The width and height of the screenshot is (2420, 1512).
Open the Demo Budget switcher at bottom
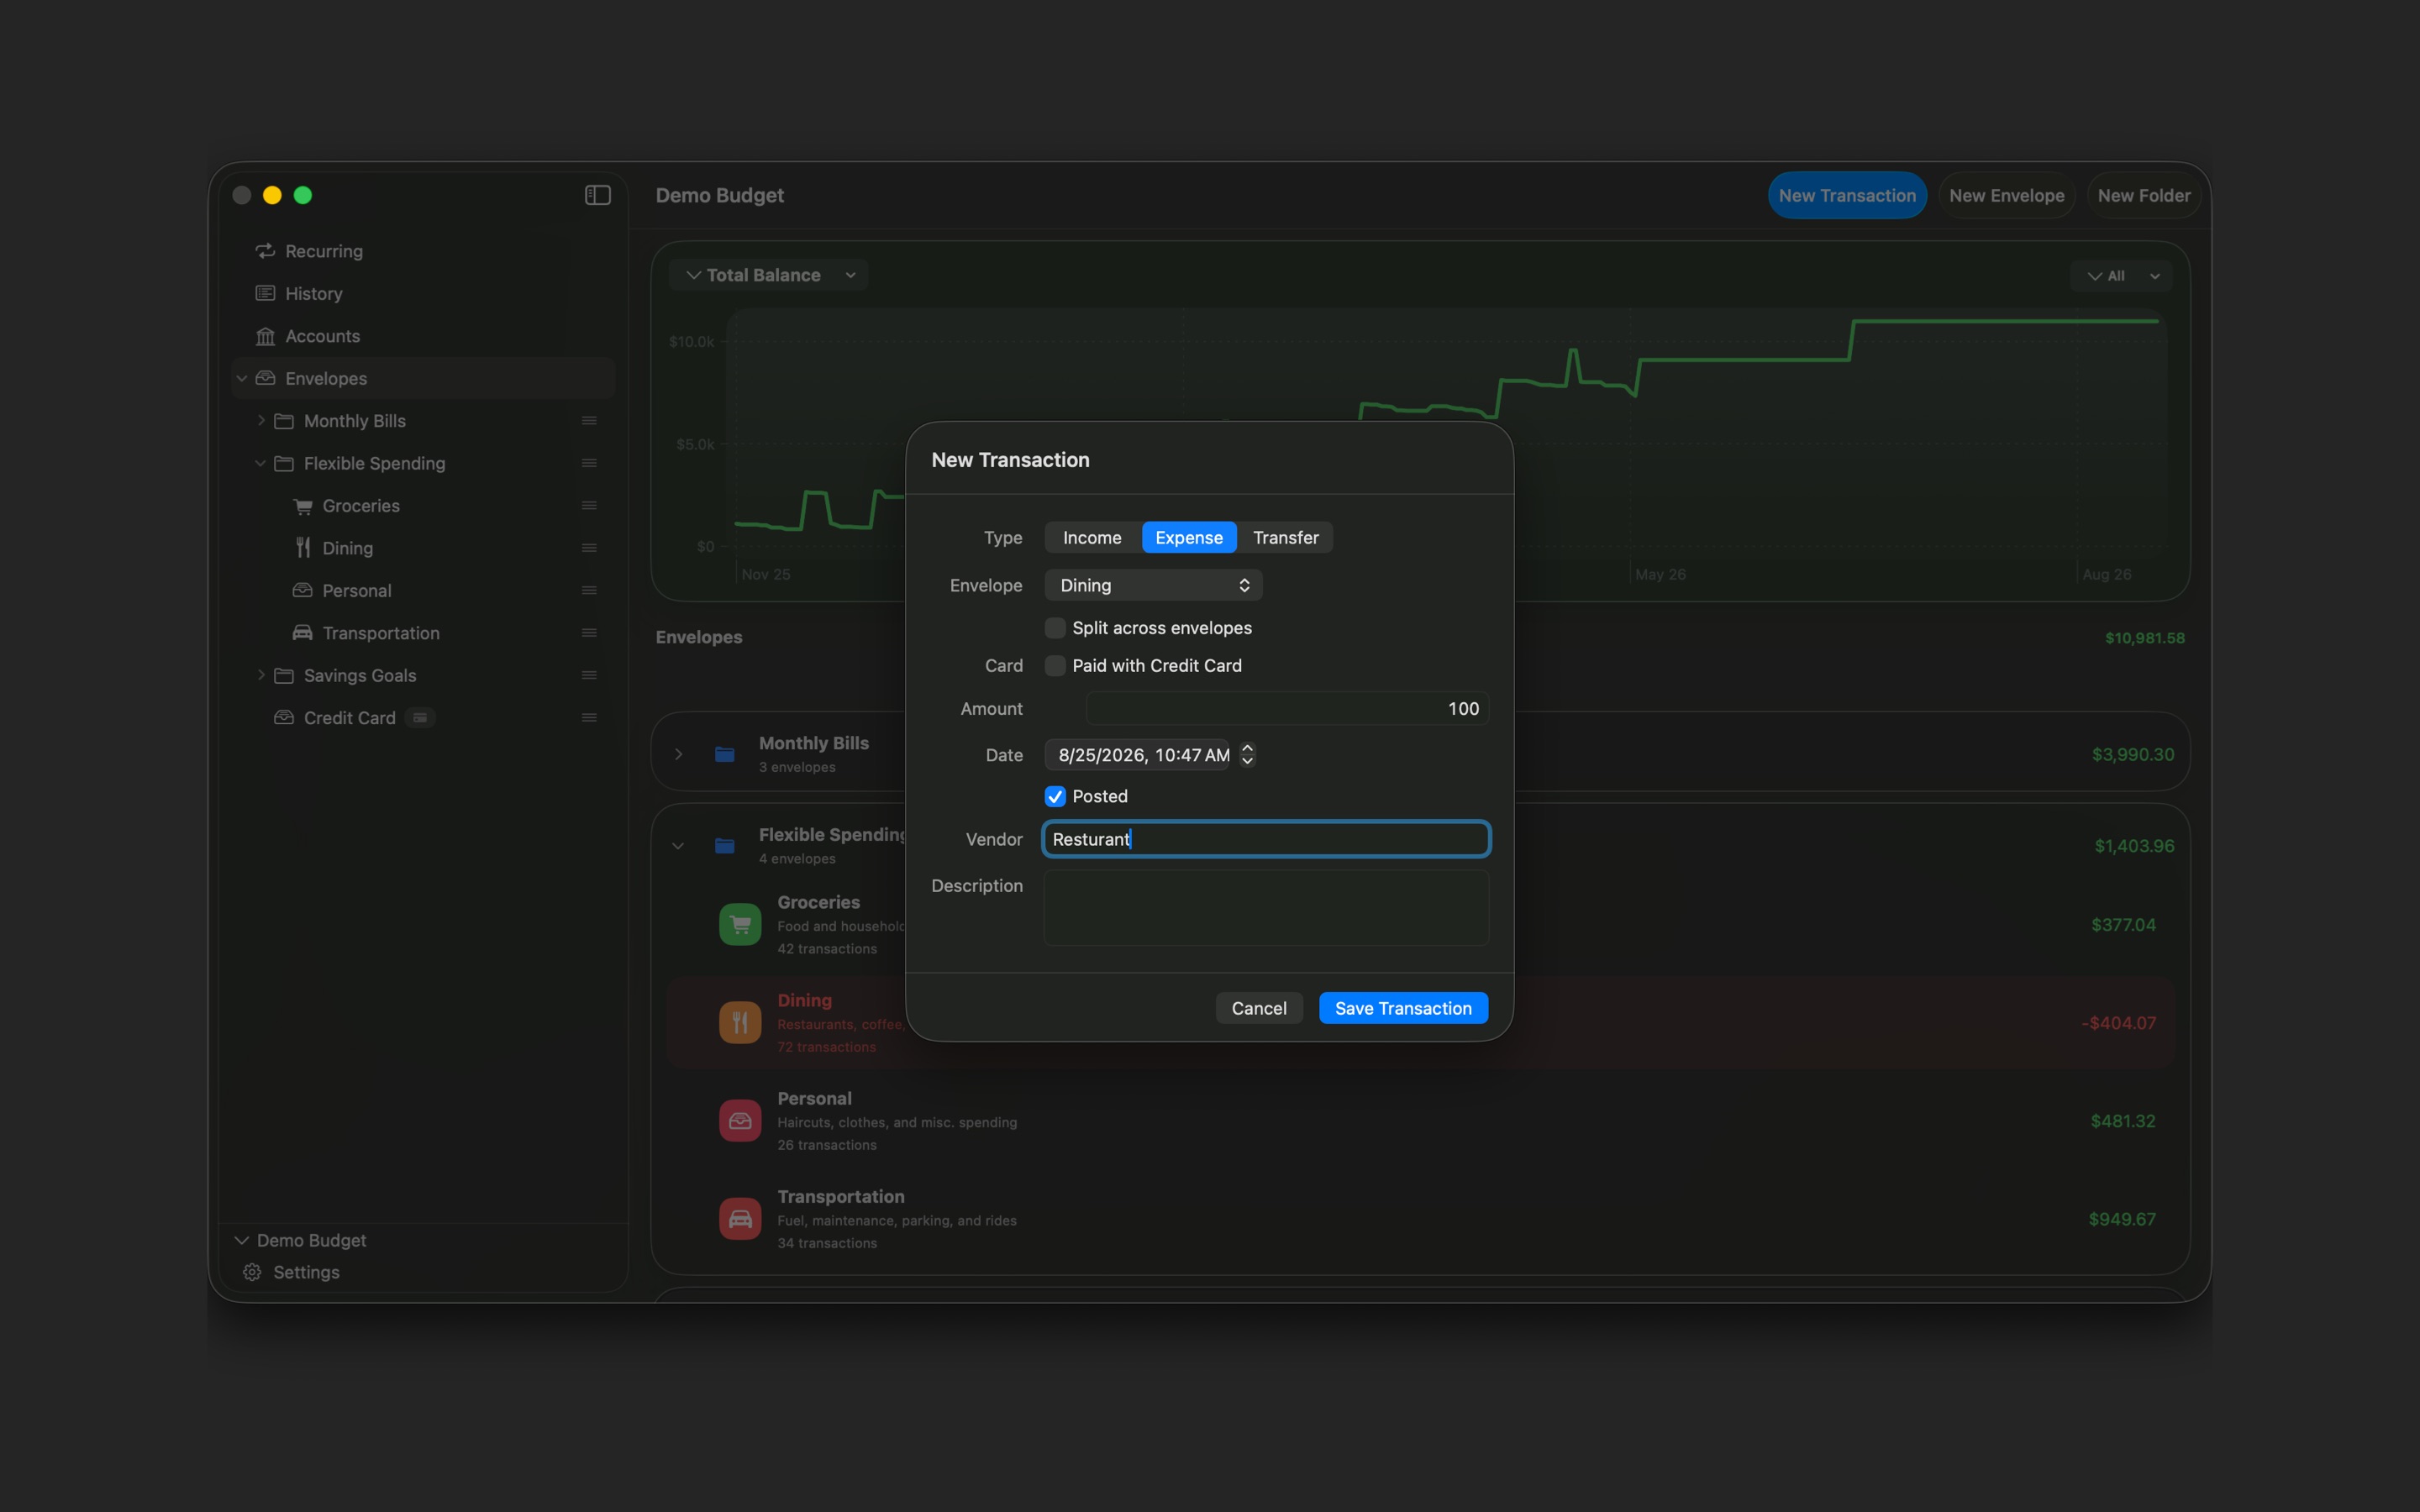pyautogui.click(x=301, y=1240)
